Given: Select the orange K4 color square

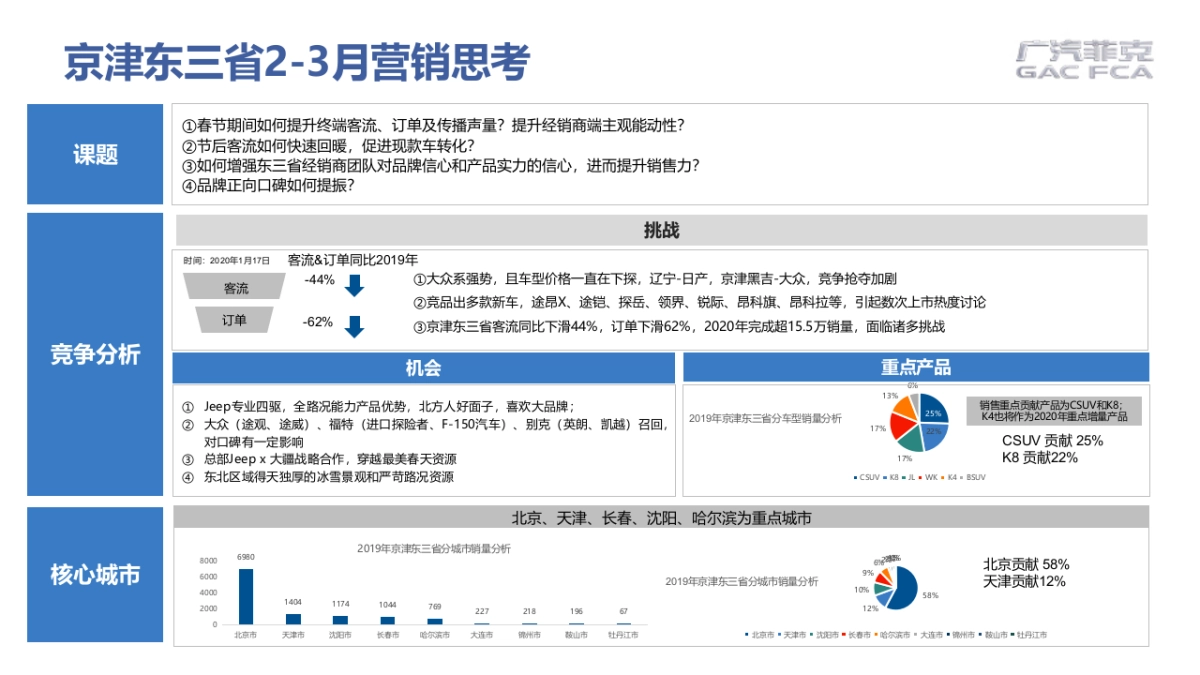Looking at the screenshot, I should tap(941, 478).
